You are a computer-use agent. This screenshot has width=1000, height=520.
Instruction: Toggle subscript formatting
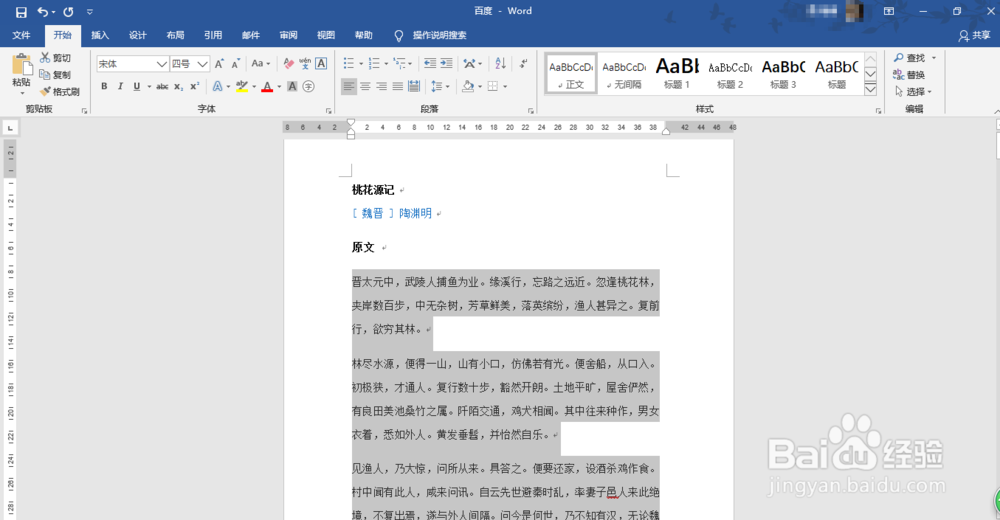[179, 86]
